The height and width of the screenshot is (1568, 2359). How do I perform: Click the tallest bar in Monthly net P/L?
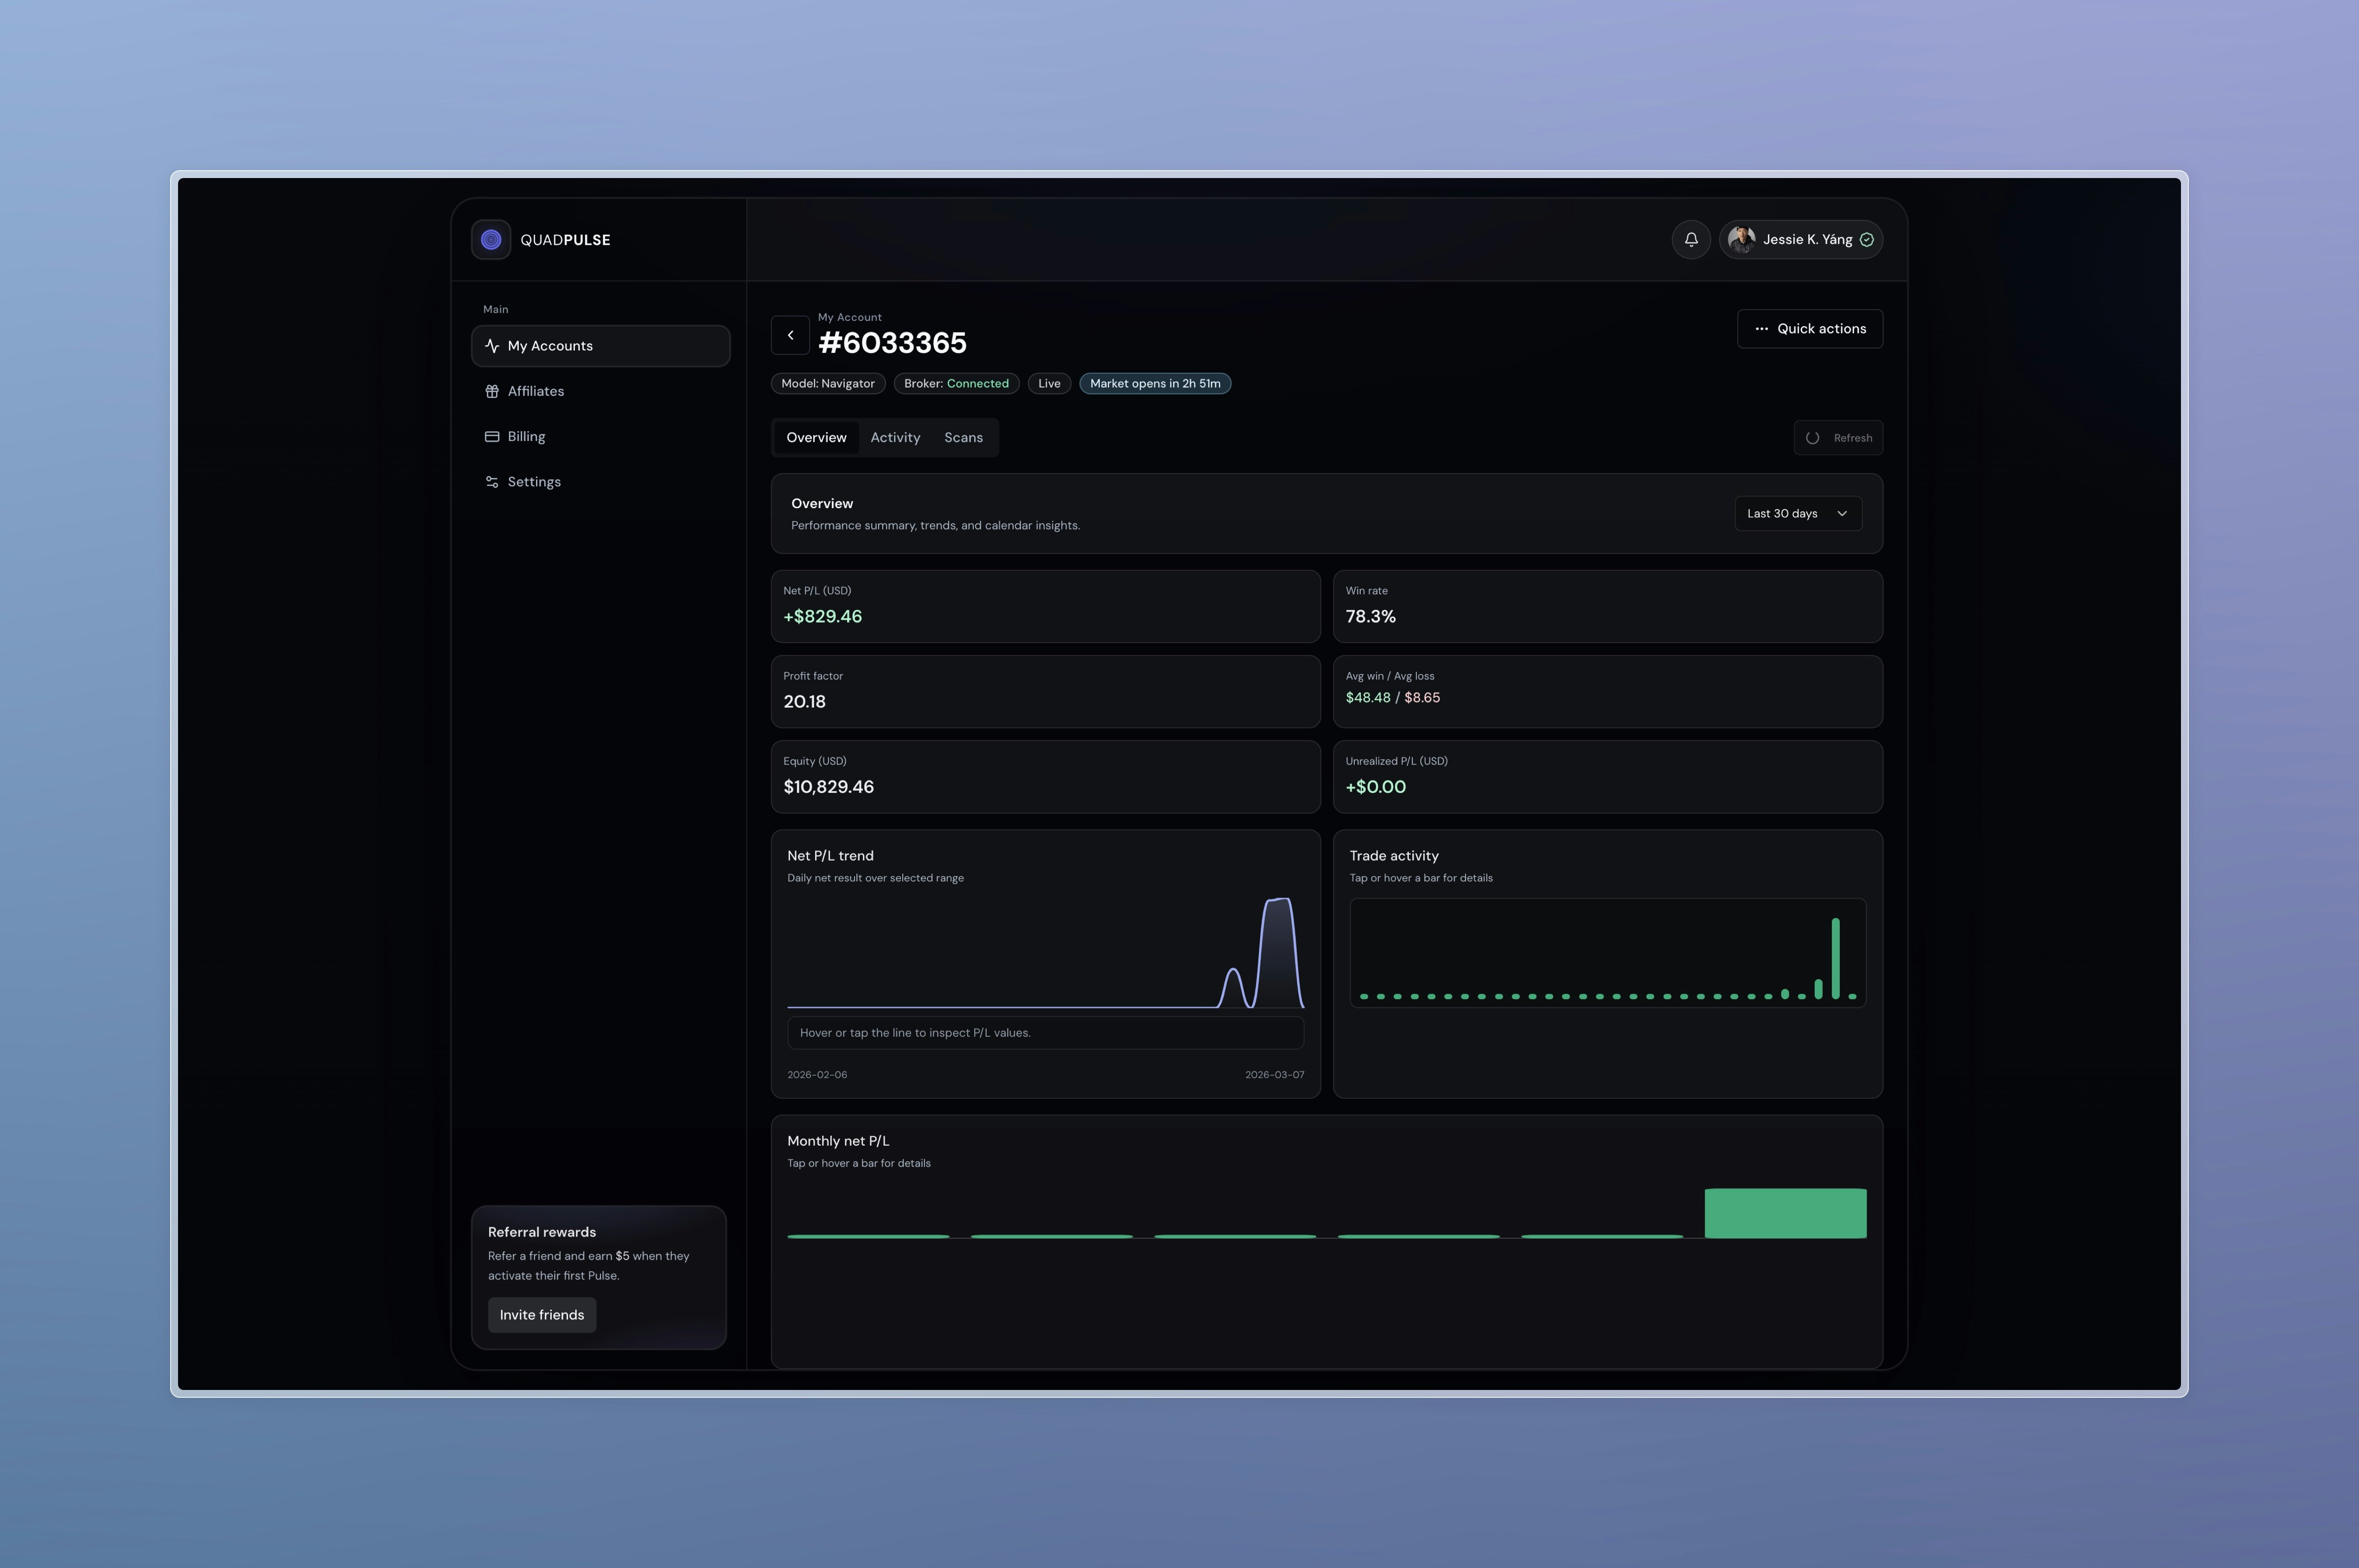point(1785,1212)
